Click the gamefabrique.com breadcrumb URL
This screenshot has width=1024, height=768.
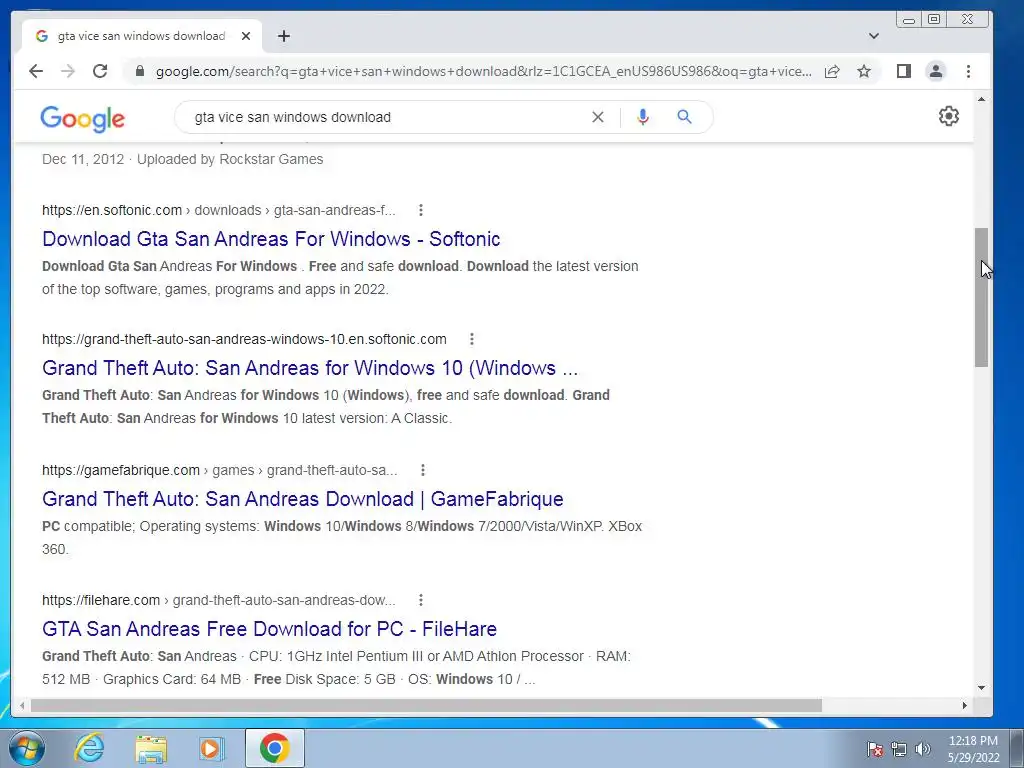tap(219, 470)
